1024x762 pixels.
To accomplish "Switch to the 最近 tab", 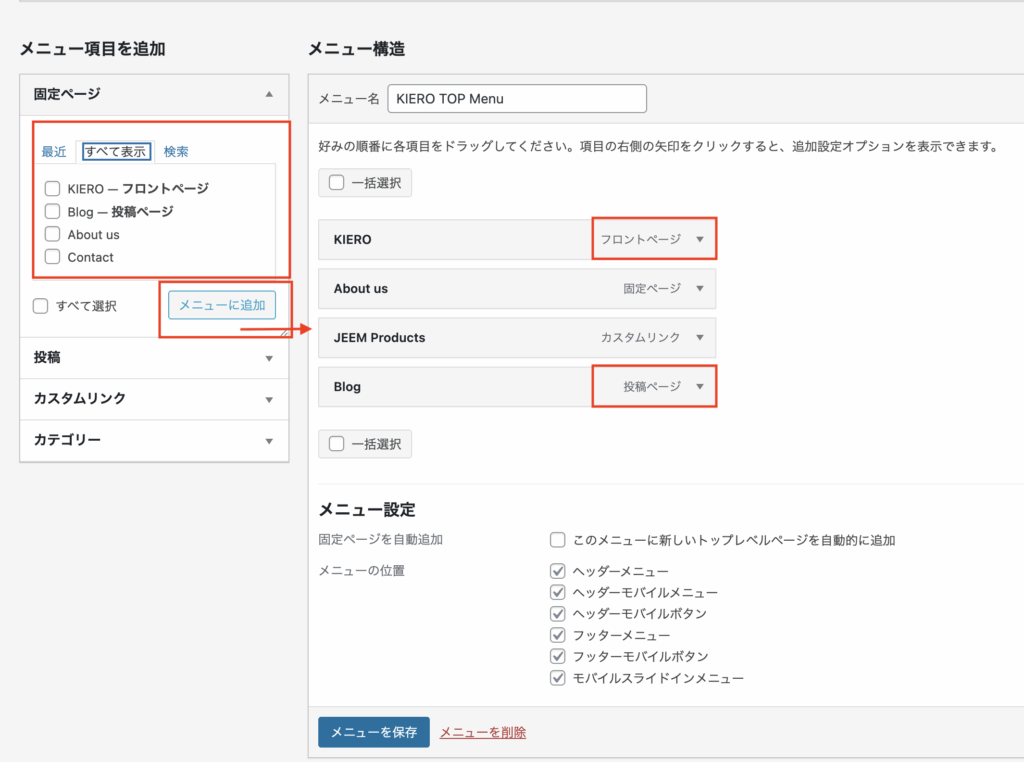I will (x=54, y=152).
